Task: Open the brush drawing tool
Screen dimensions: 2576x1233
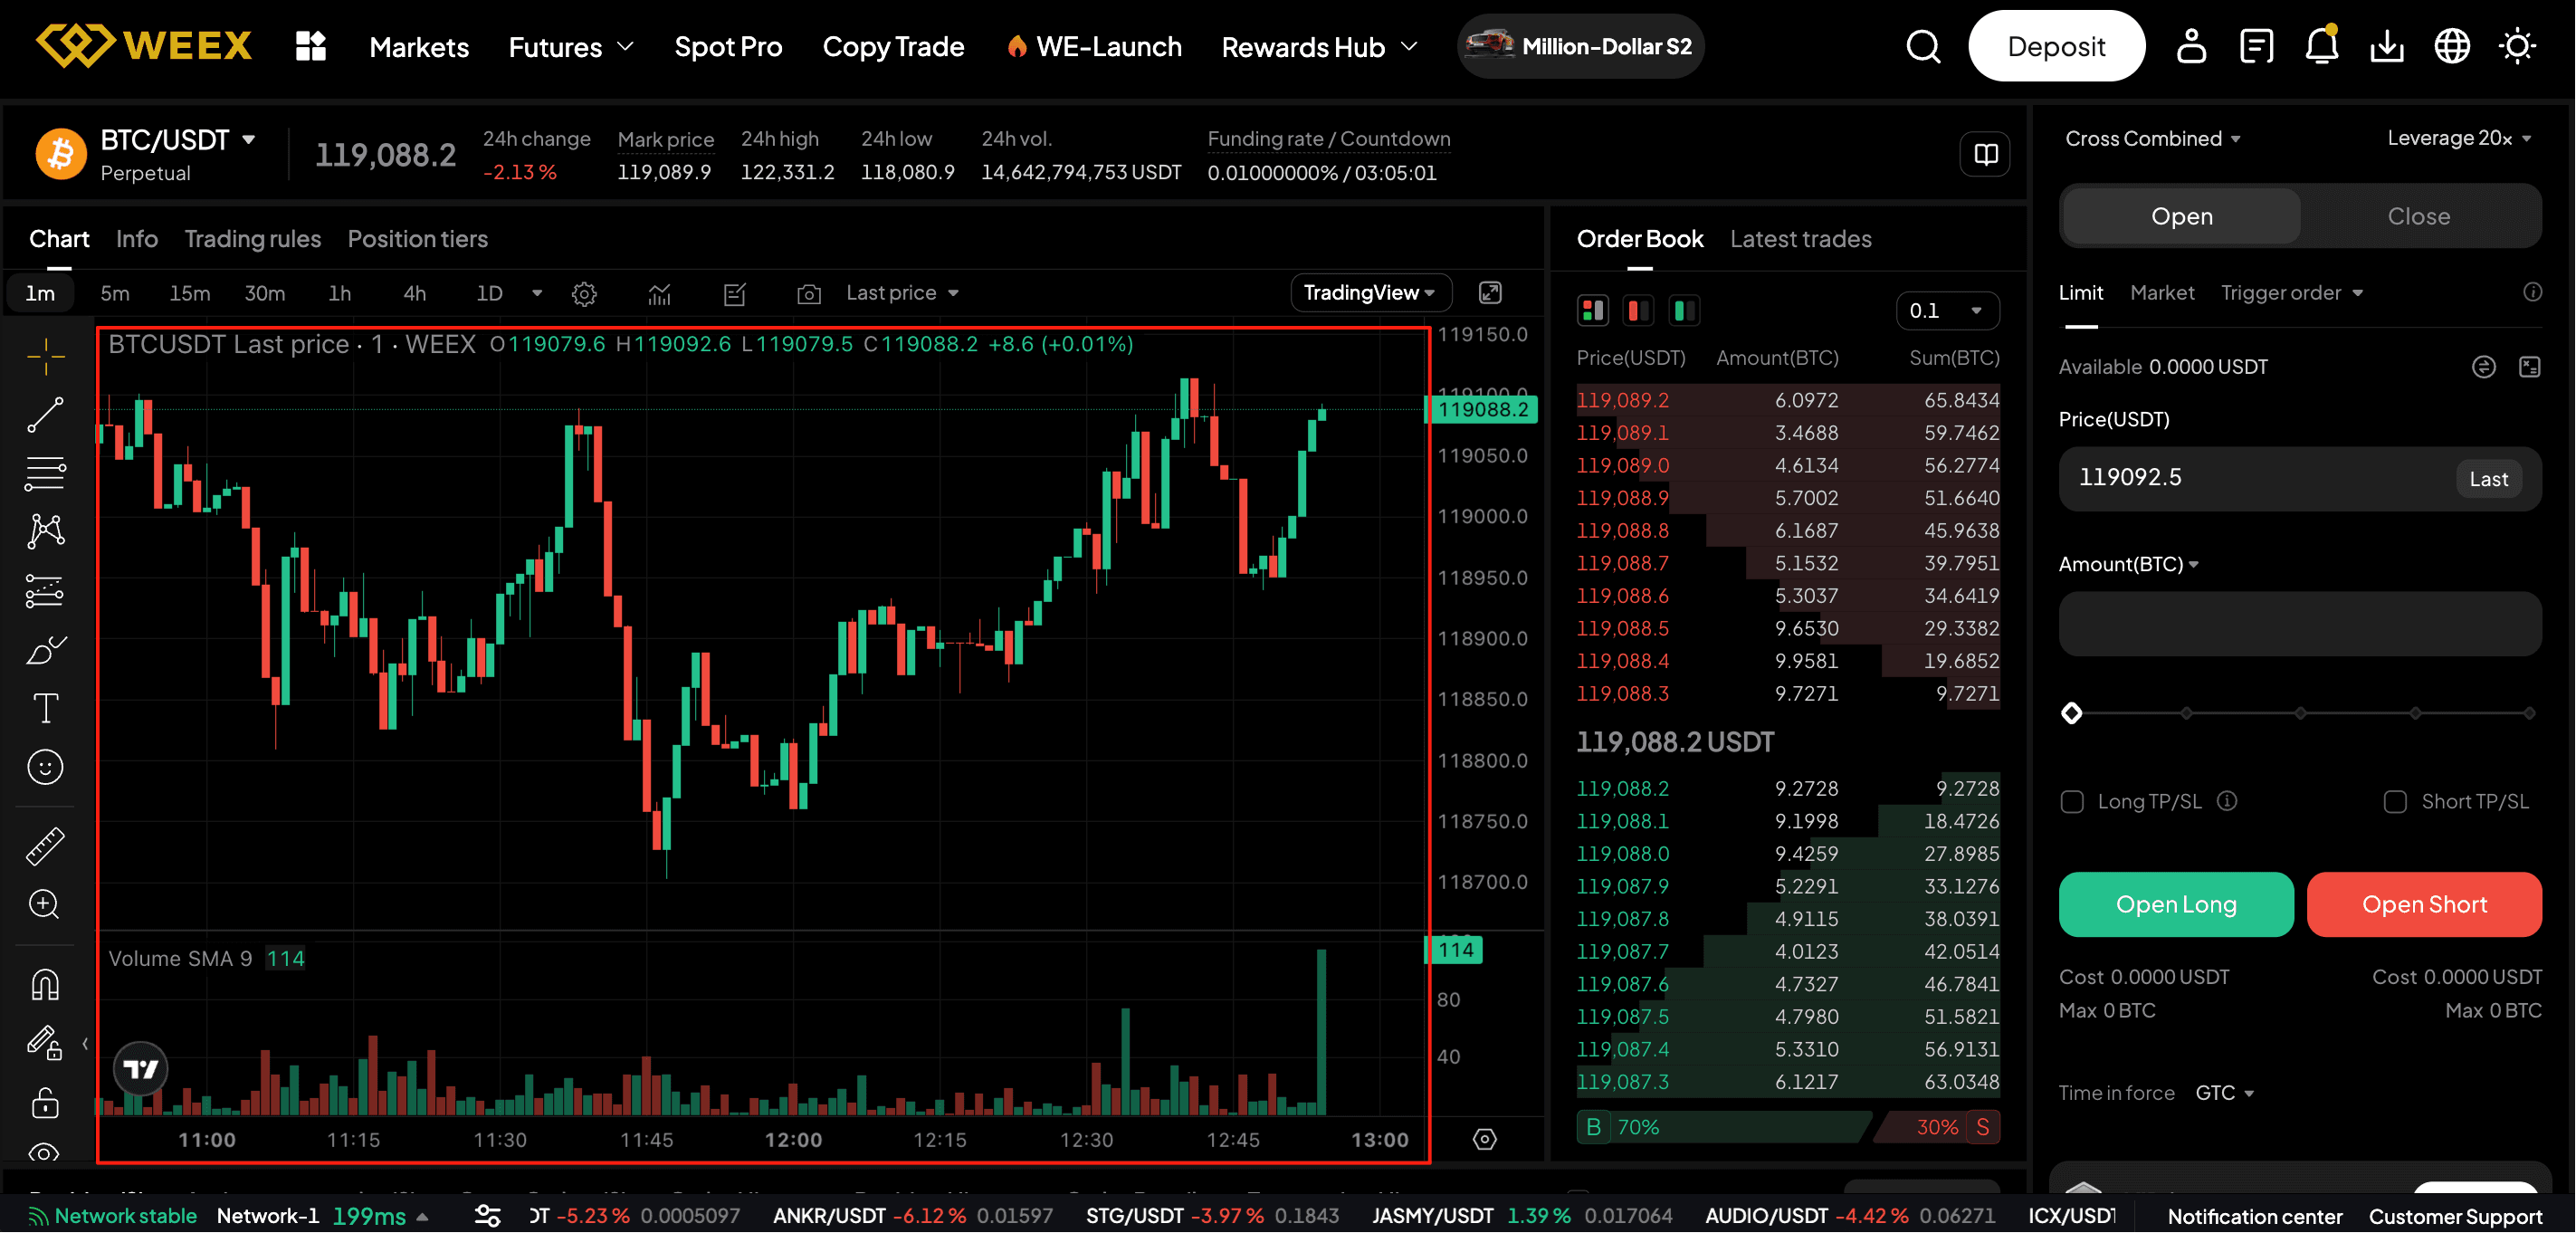Action: pos(44,651)
